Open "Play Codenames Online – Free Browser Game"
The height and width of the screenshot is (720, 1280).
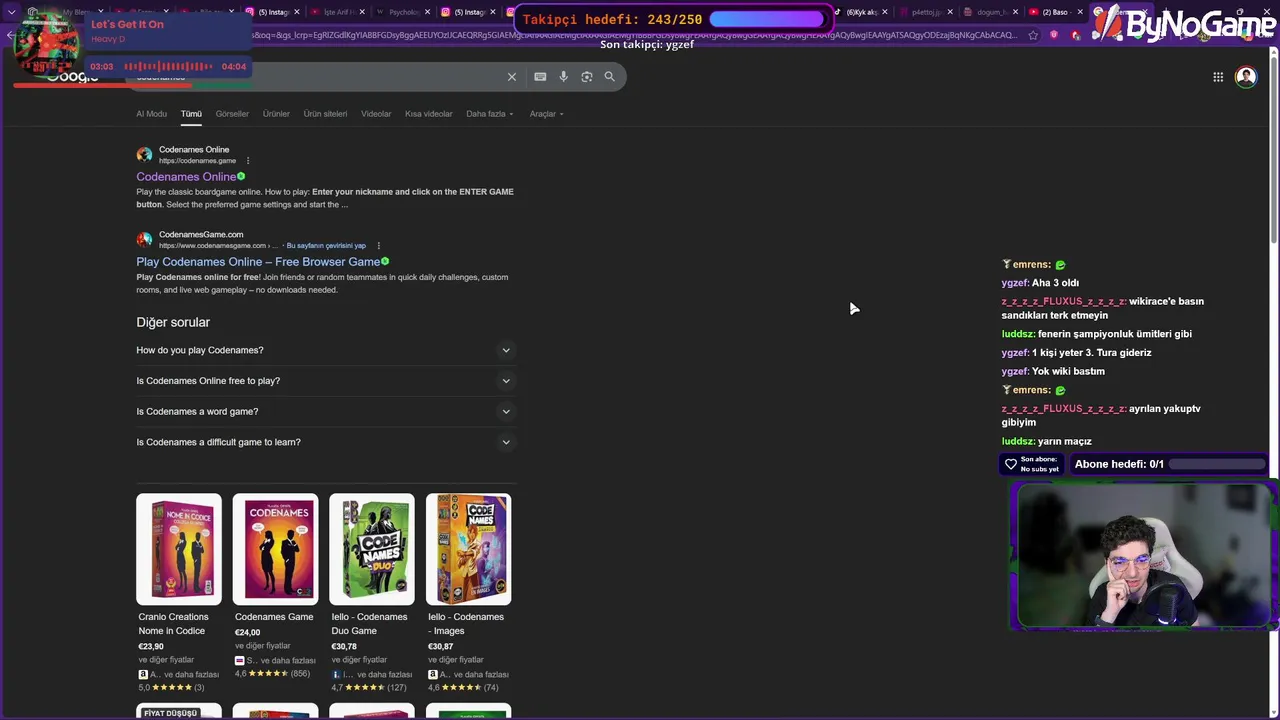click(x=258, y=262)
